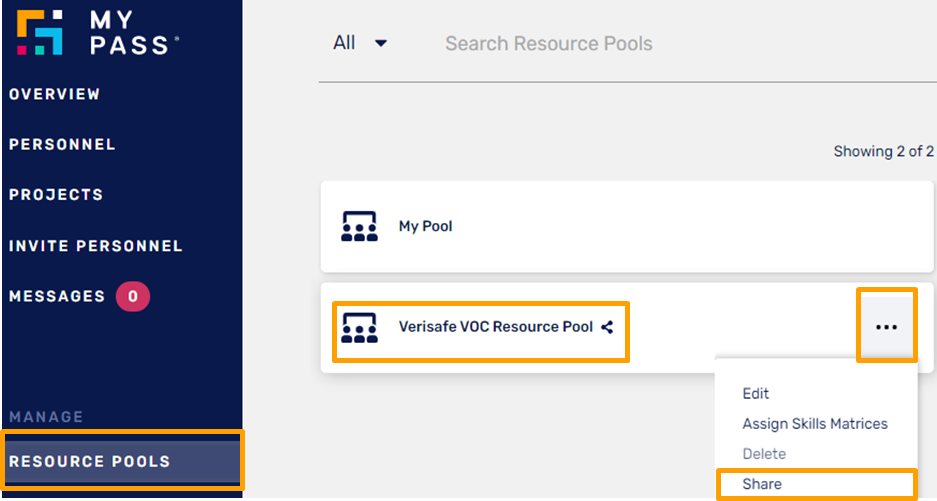
Task: Open the All filter dropdown
Action: pyautogui.click(x=360, y=43)
